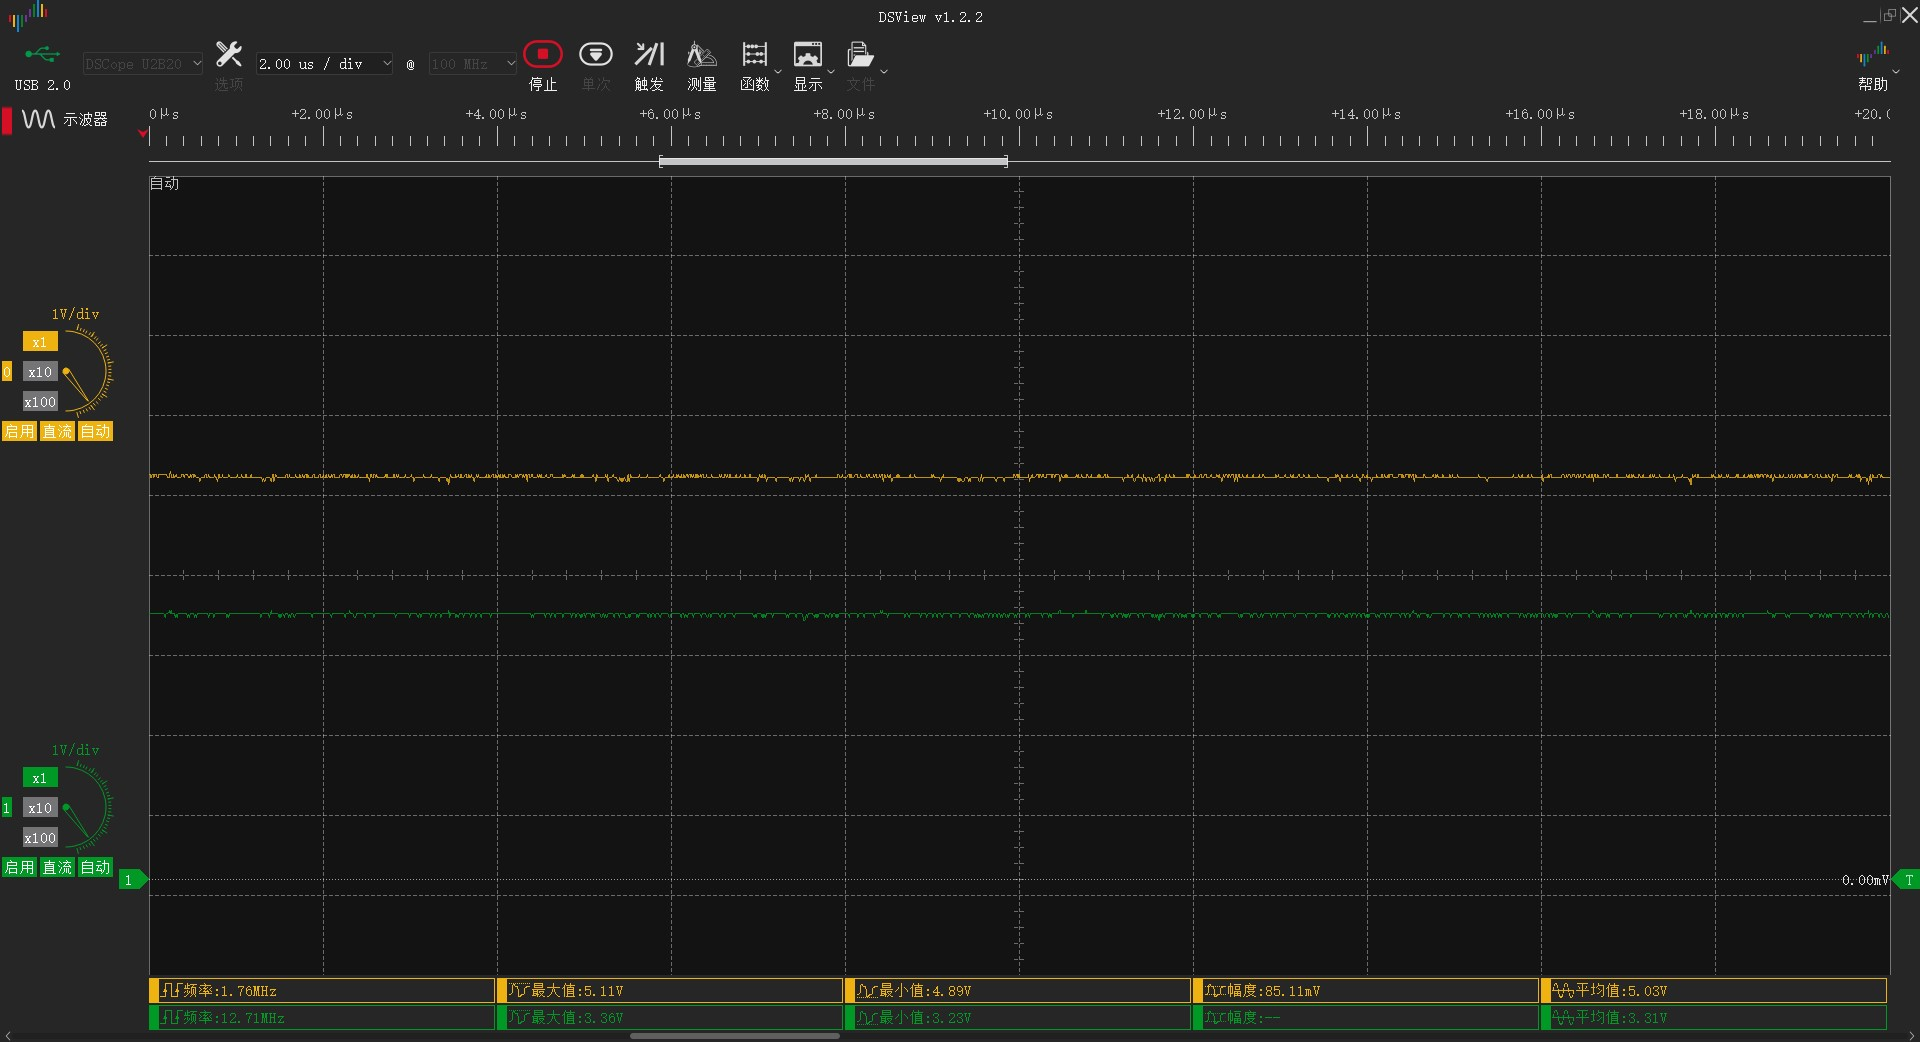Adjust yellow channel 0 voltage knob
1920x1042 pixels.
[88, 372]
